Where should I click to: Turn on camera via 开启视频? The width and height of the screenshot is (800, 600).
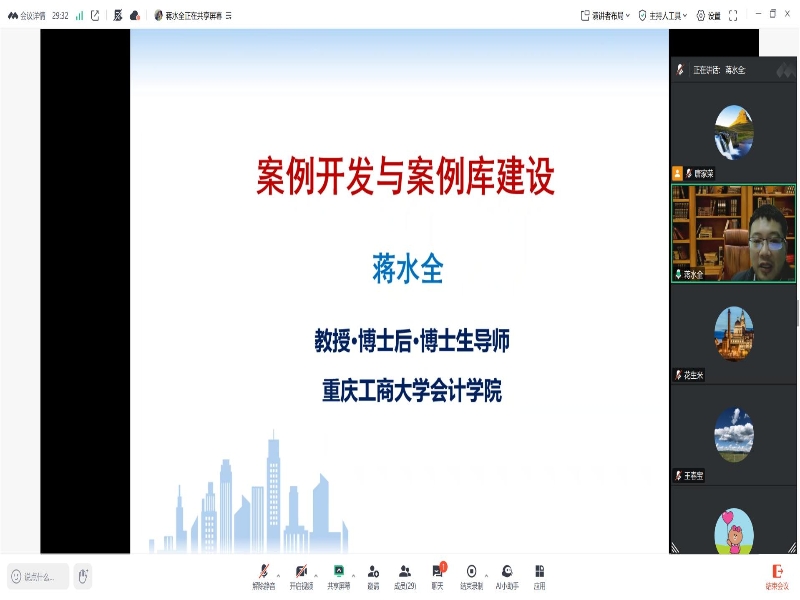(300, 570)
